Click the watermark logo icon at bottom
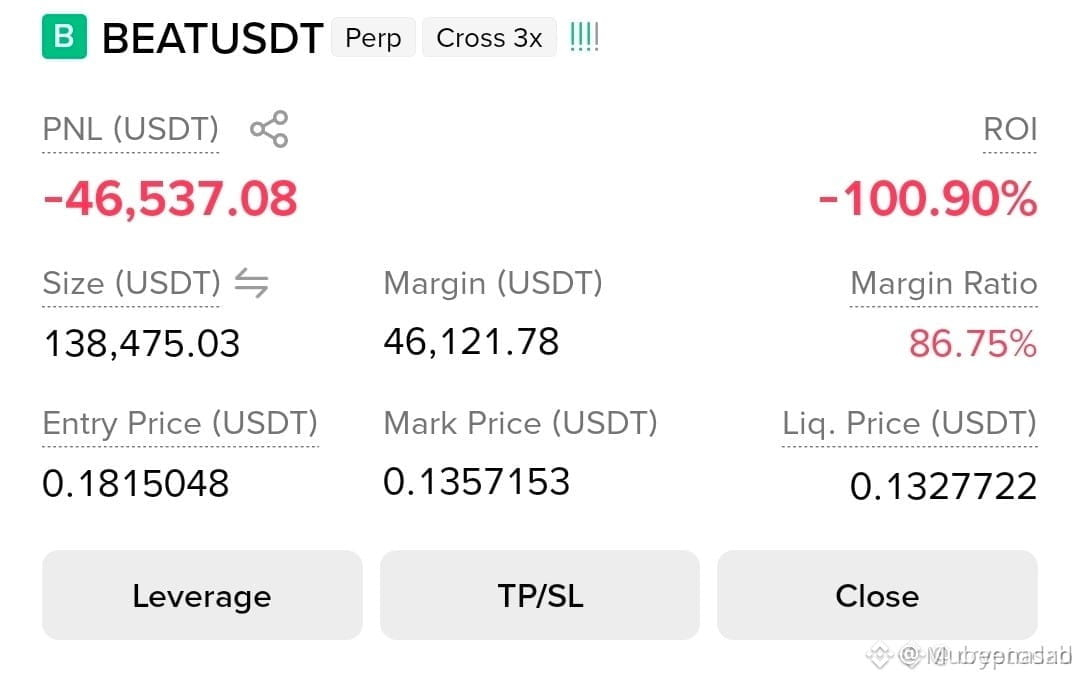 click(880, 655)
